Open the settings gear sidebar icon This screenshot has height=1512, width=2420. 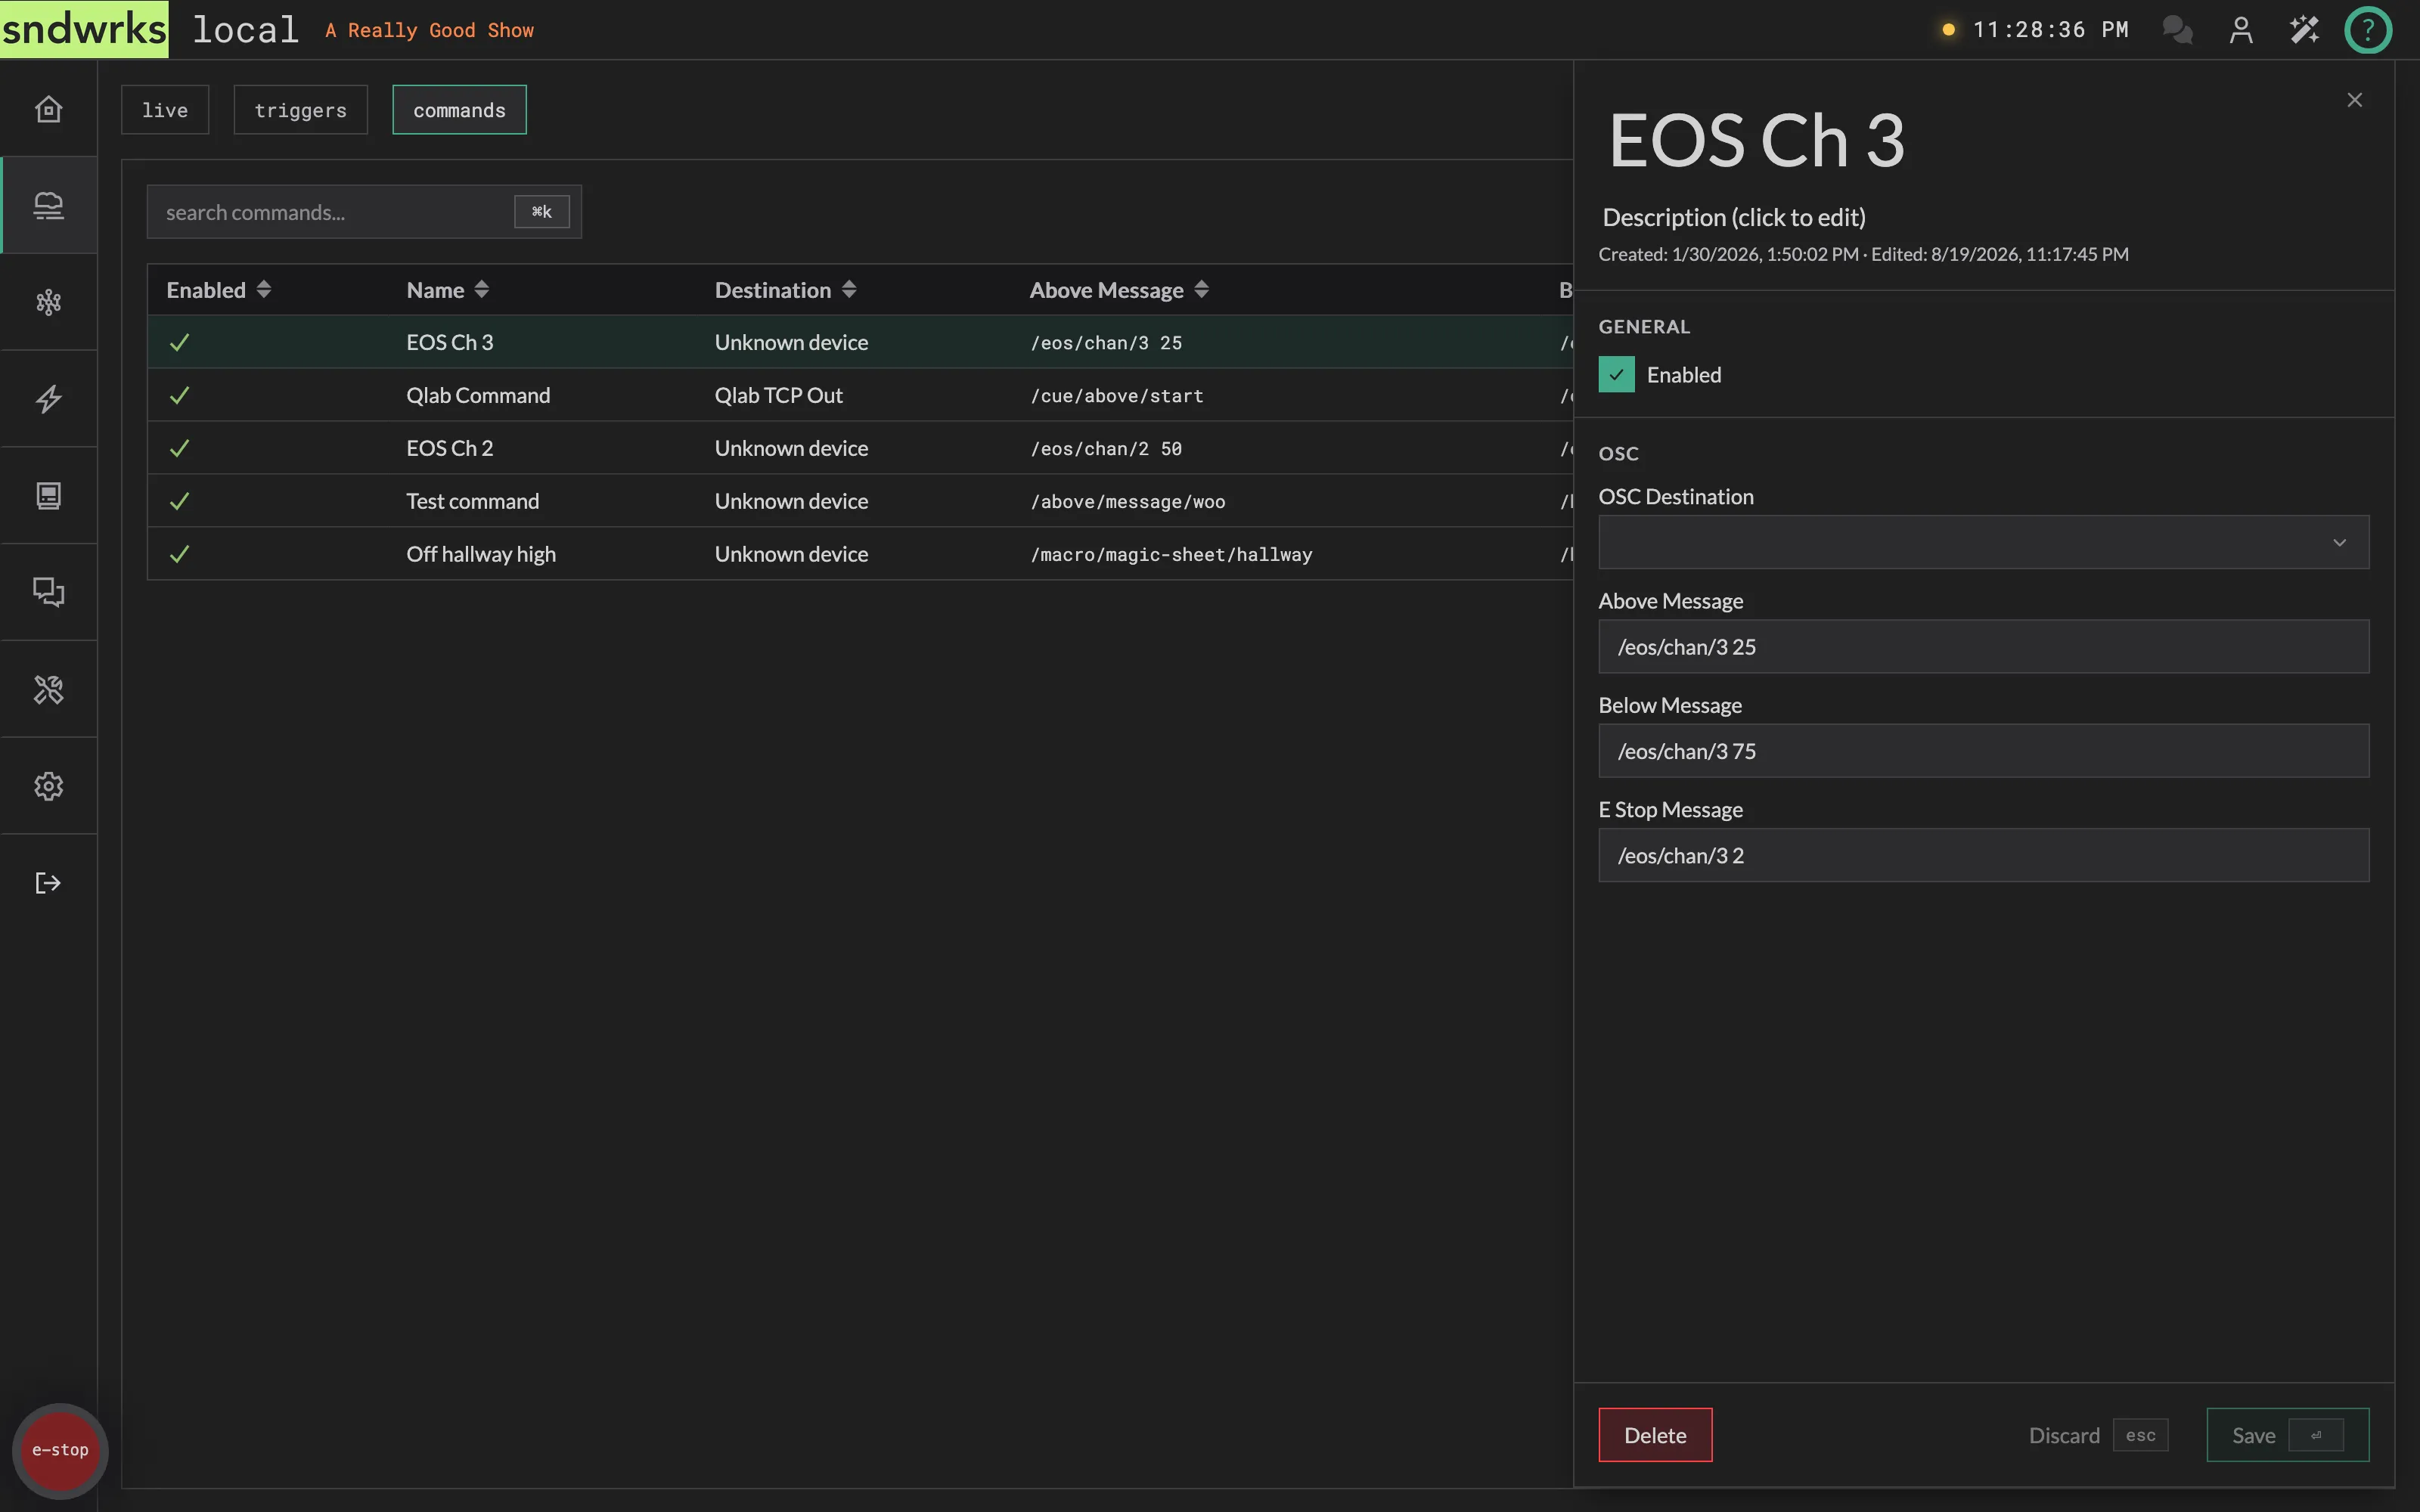[48, 786]
